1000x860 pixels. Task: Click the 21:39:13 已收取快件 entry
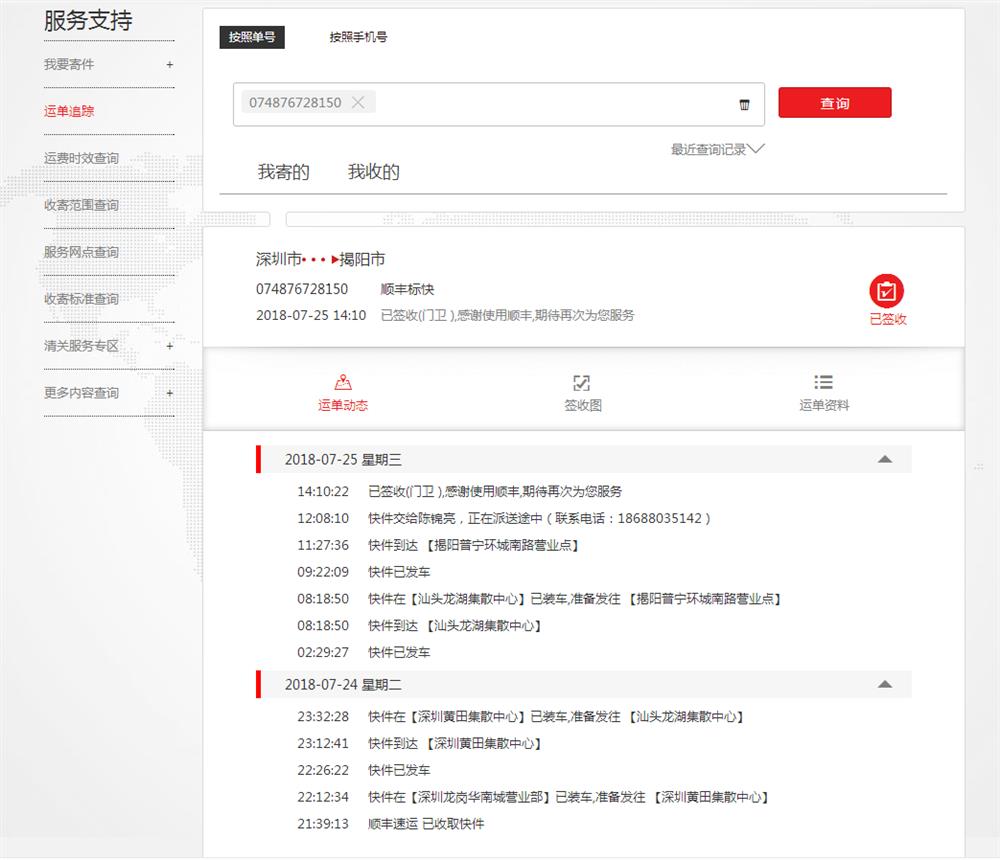coord(390,824)
